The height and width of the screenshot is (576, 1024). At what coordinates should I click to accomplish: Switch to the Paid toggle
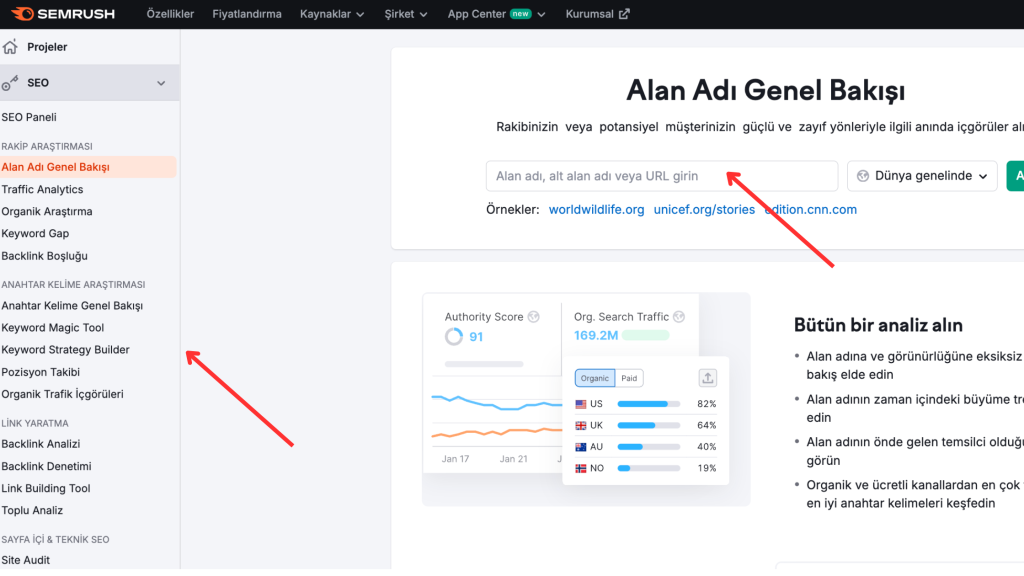pos(629,378)
